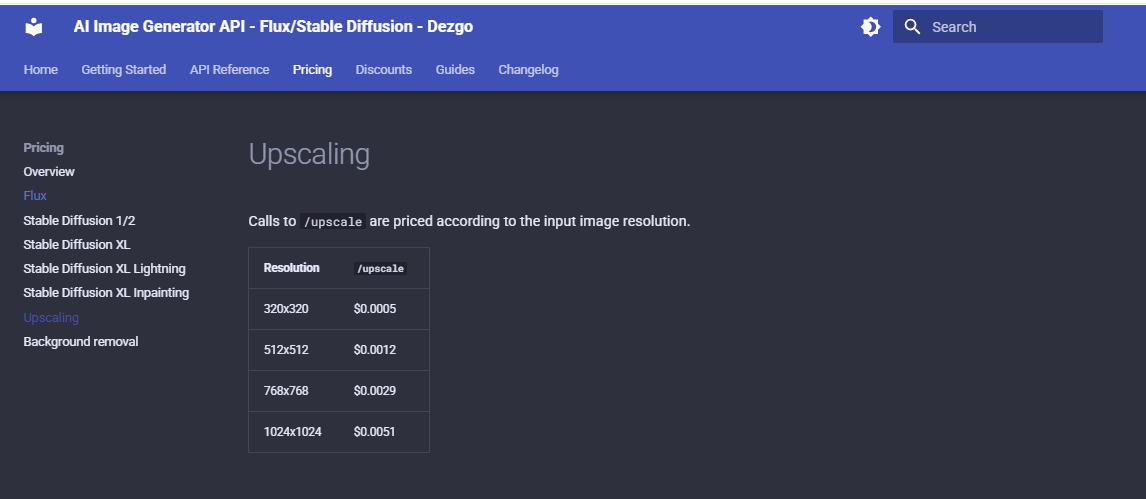Image resolution: width=1146 pixels, height=499 pixels.
Task: Click the Upscaling page heading
Action: (x=309, y=154)
